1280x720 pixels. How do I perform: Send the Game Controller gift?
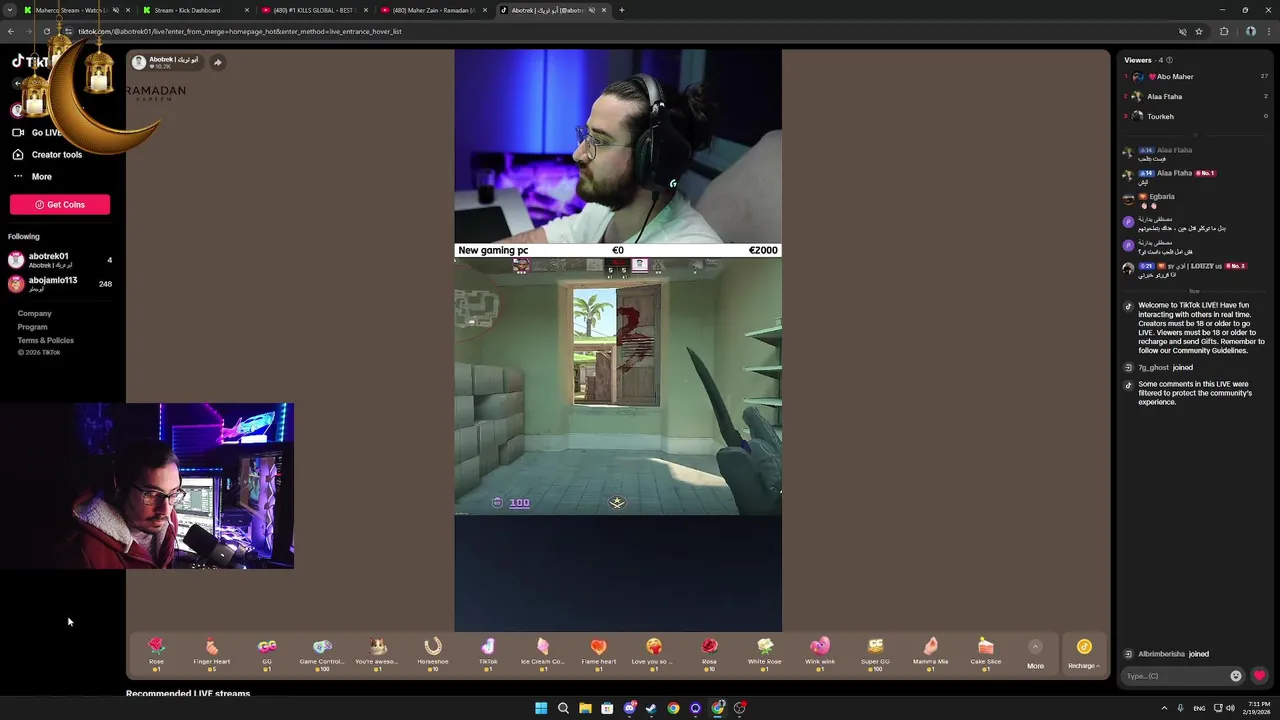(x=322, y=653)
